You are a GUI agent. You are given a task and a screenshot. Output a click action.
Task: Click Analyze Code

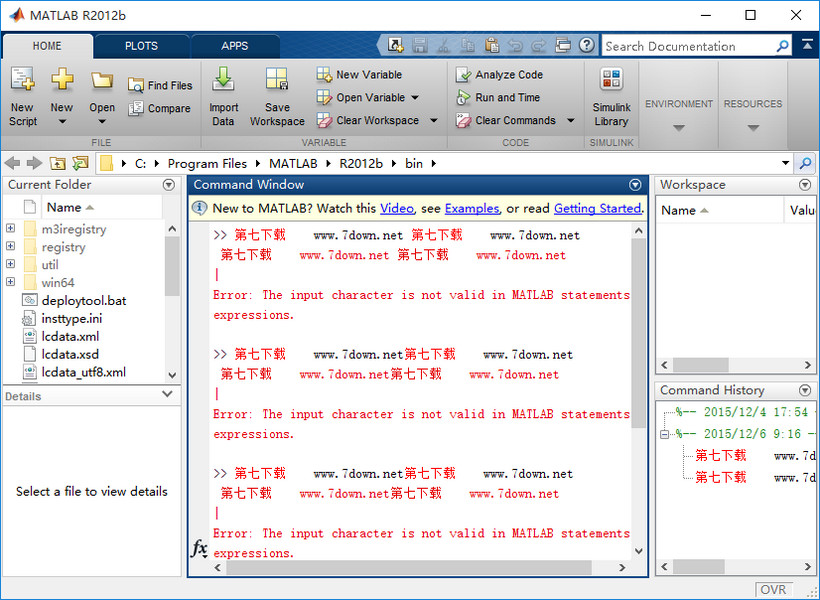point(499,75)
